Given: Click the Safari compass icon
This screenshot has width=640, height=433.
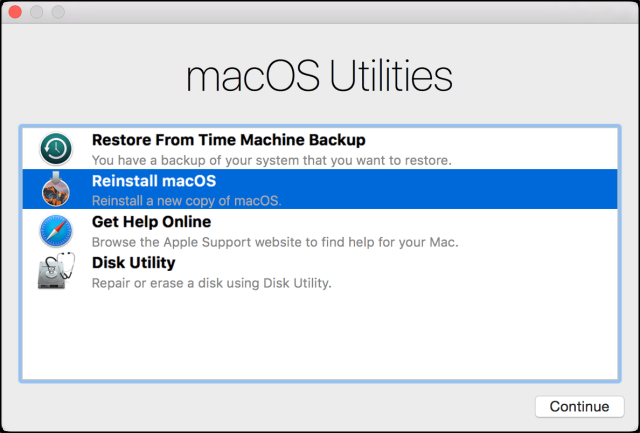Looking at the screenshot, I should point(56,230).
